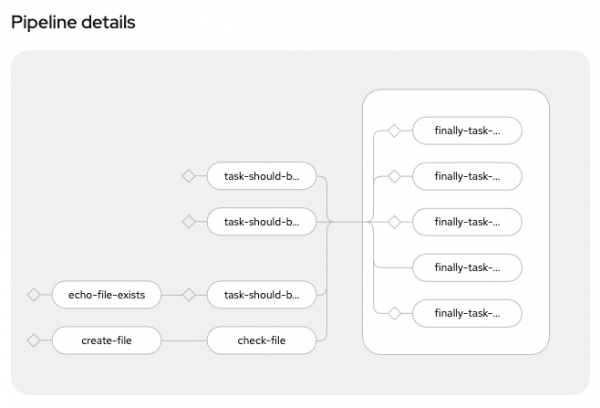The height and width of the screenshot is (408, 600).
Task: Click the diamond icon left of create-file
Action: coord(33,340)
